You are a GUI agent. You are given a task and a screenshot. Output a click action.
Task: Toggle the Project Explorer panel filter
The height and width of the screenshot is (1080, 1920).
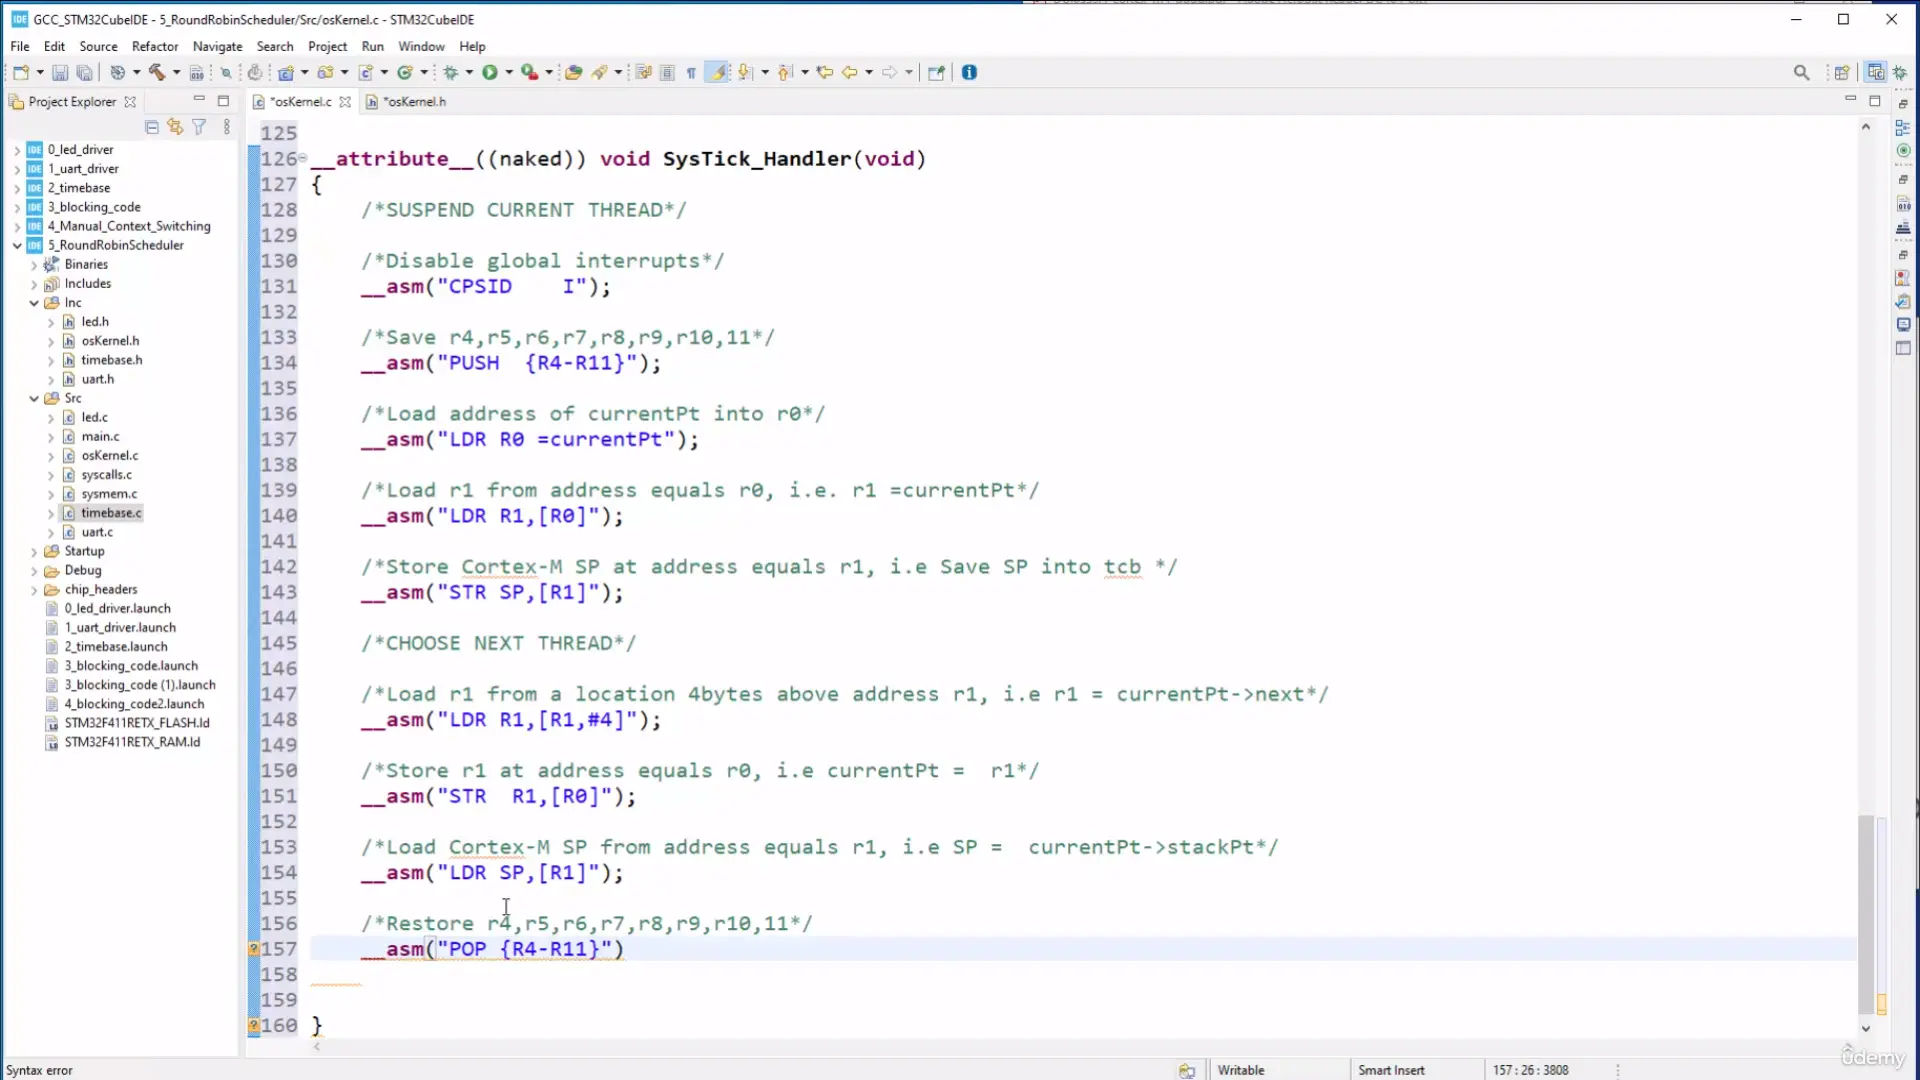click(199, 125)
